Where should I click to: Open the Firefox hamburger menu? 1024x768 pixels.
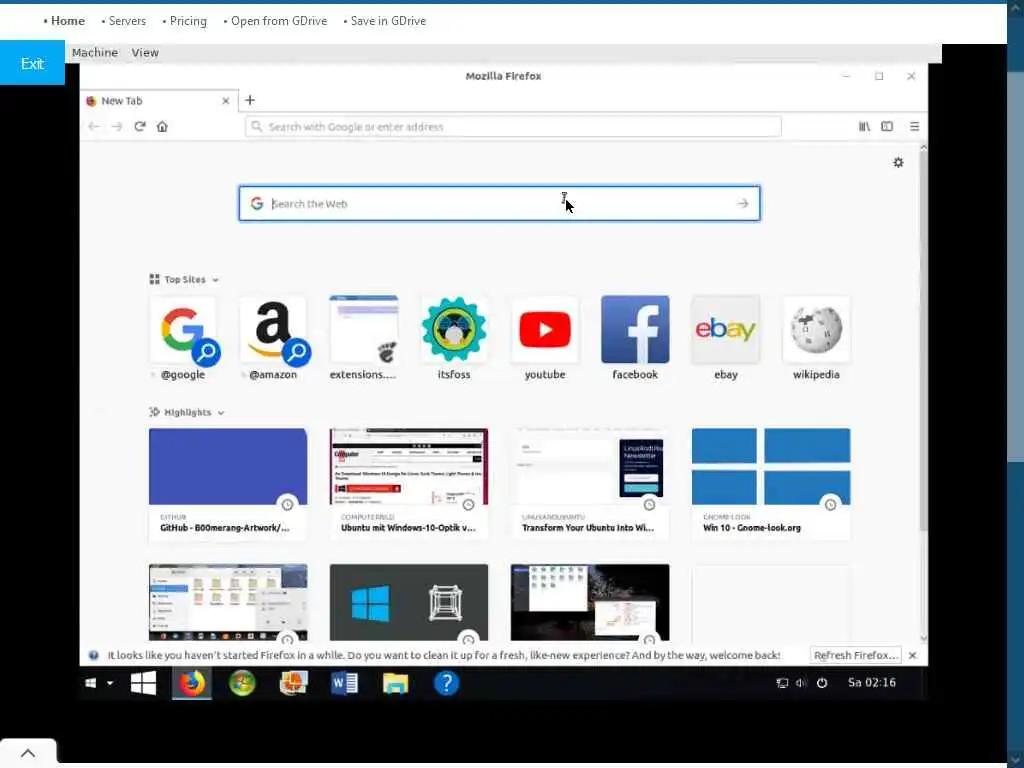point(914,127)
